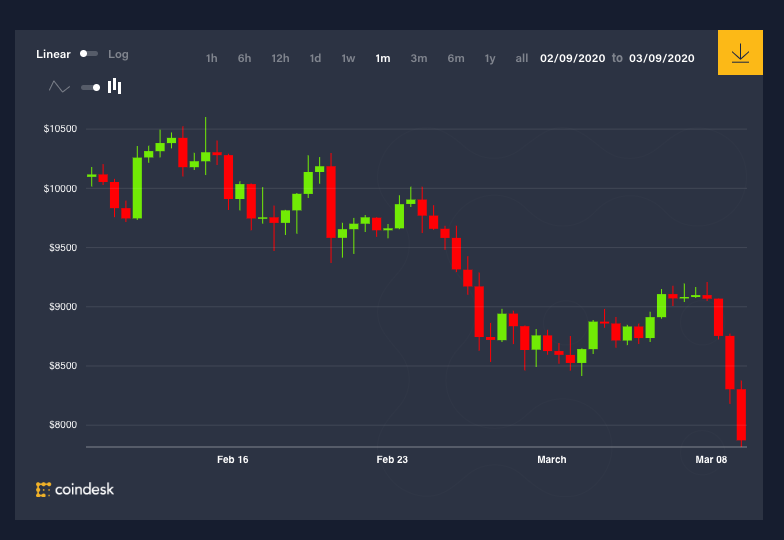Select the 1h time range

pyautogui.click(x=212, y=58)
